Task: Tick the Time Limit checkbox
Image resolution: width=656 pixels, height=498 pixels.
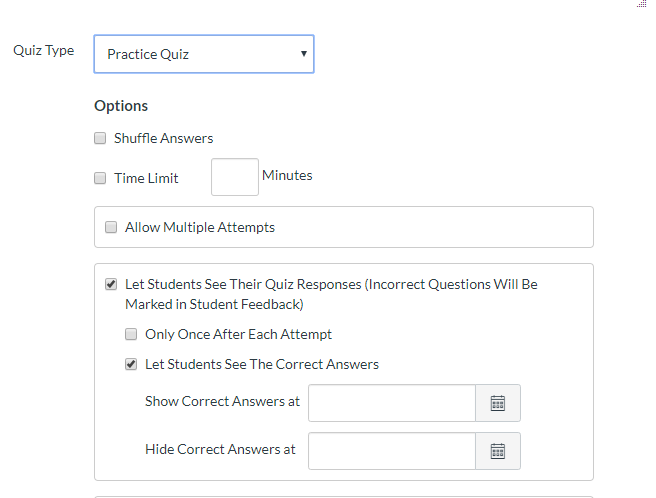Action: click(100, 179)
